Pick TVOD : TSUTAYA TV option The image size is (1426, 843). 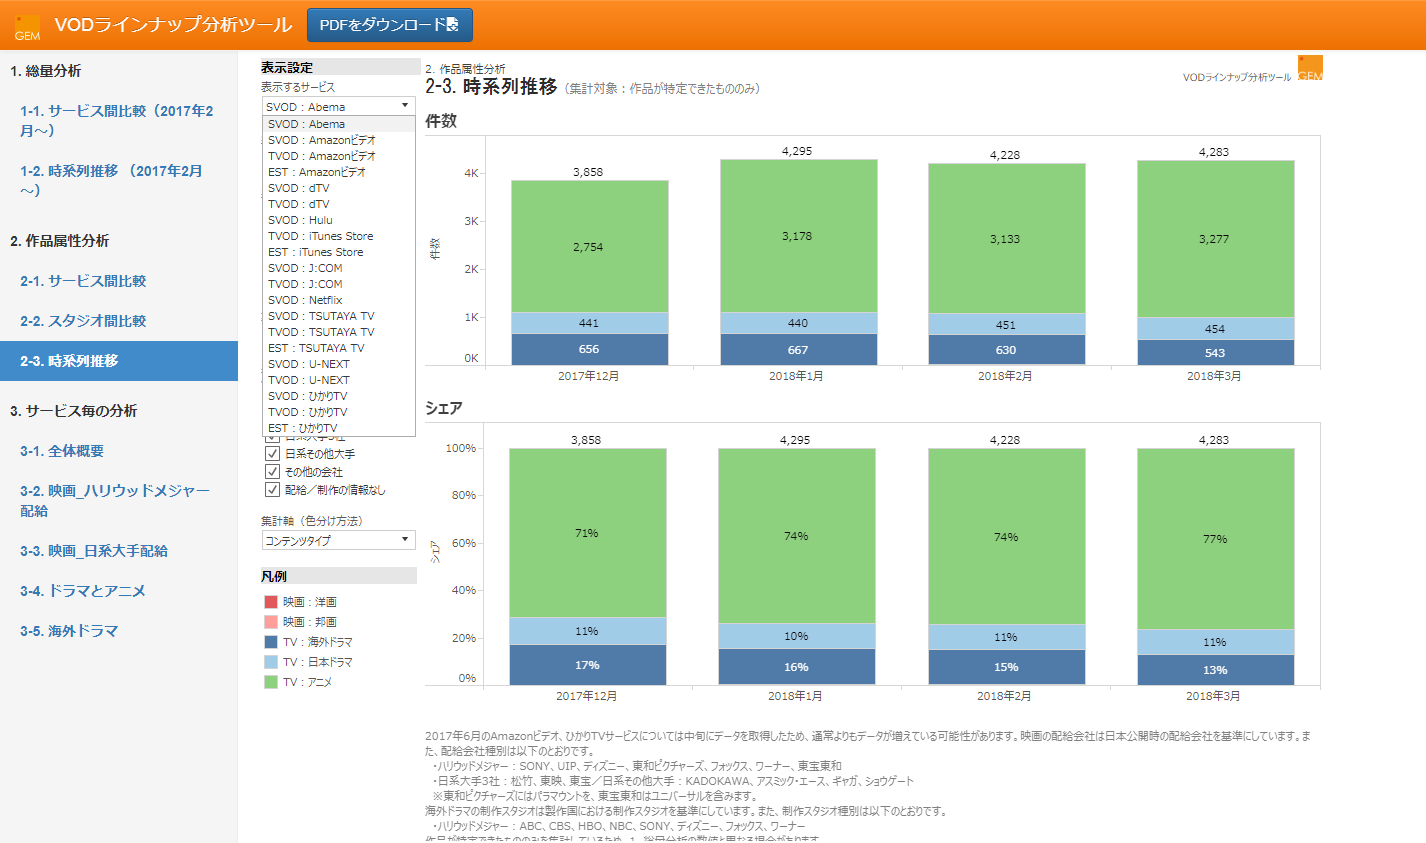click(x=339, y=332)
